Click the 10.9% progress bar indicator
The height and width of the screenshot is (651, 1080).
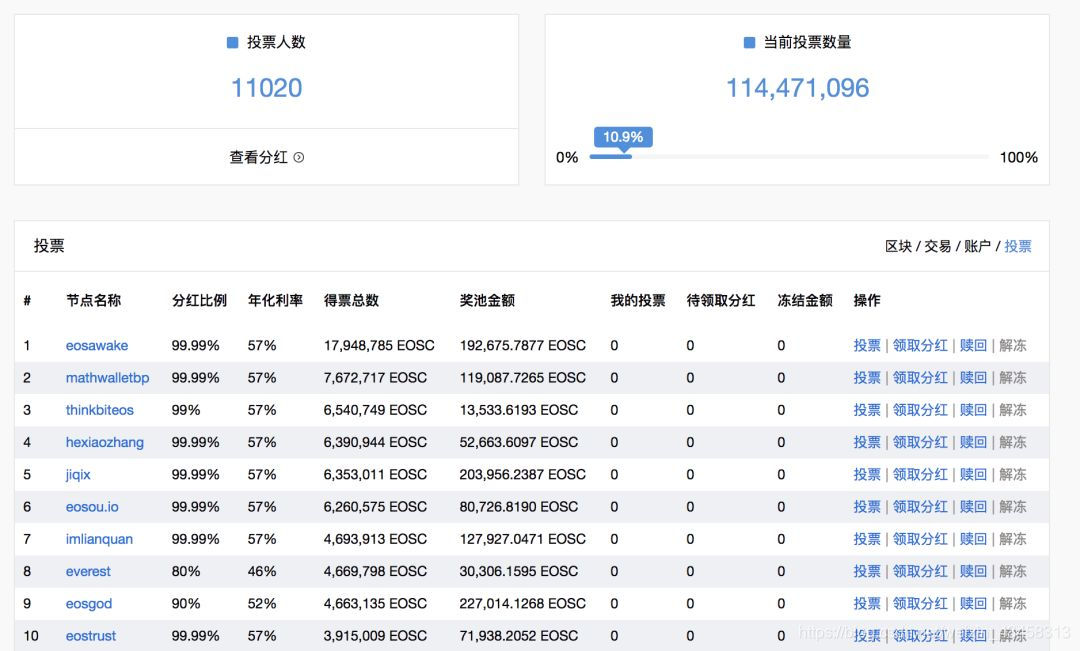coord(623,137)
